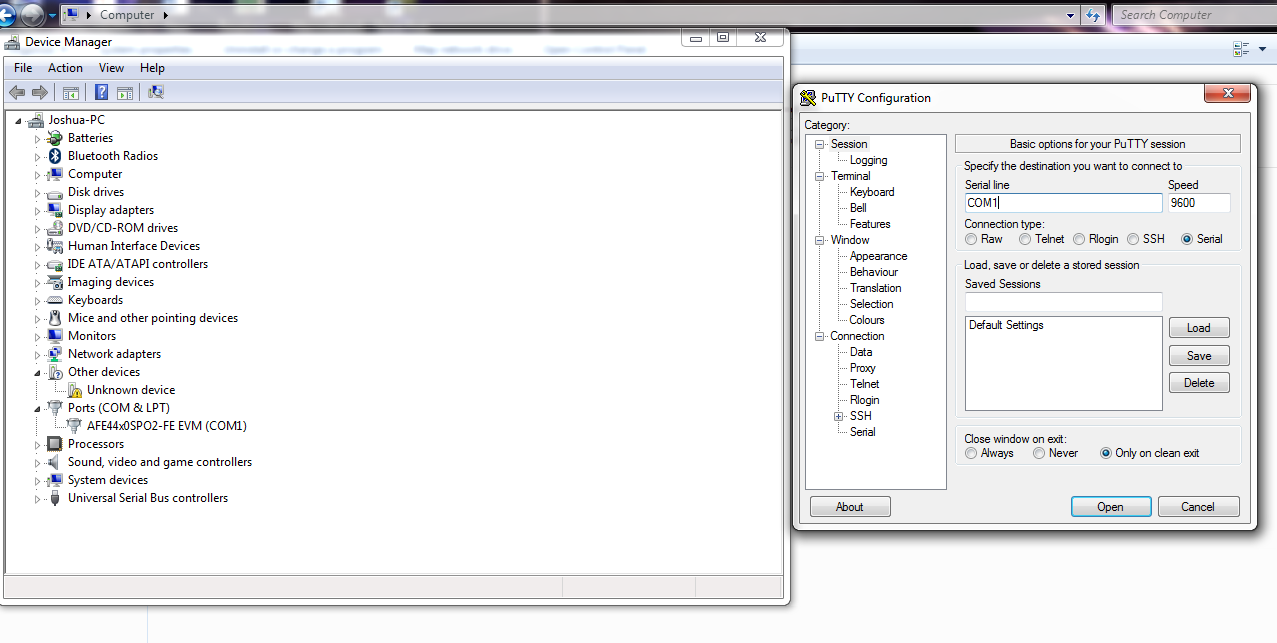The height and width of the screenshot is (643, 1277).
Task: Select the Raw connection type
Action: 971,239
